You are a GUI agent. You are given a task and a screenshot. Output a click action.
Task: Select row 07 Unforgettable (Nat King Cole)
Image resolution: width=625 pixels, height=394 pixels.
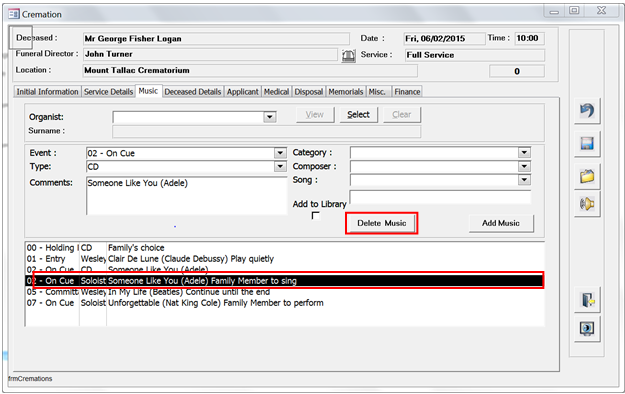coord(285,303)
